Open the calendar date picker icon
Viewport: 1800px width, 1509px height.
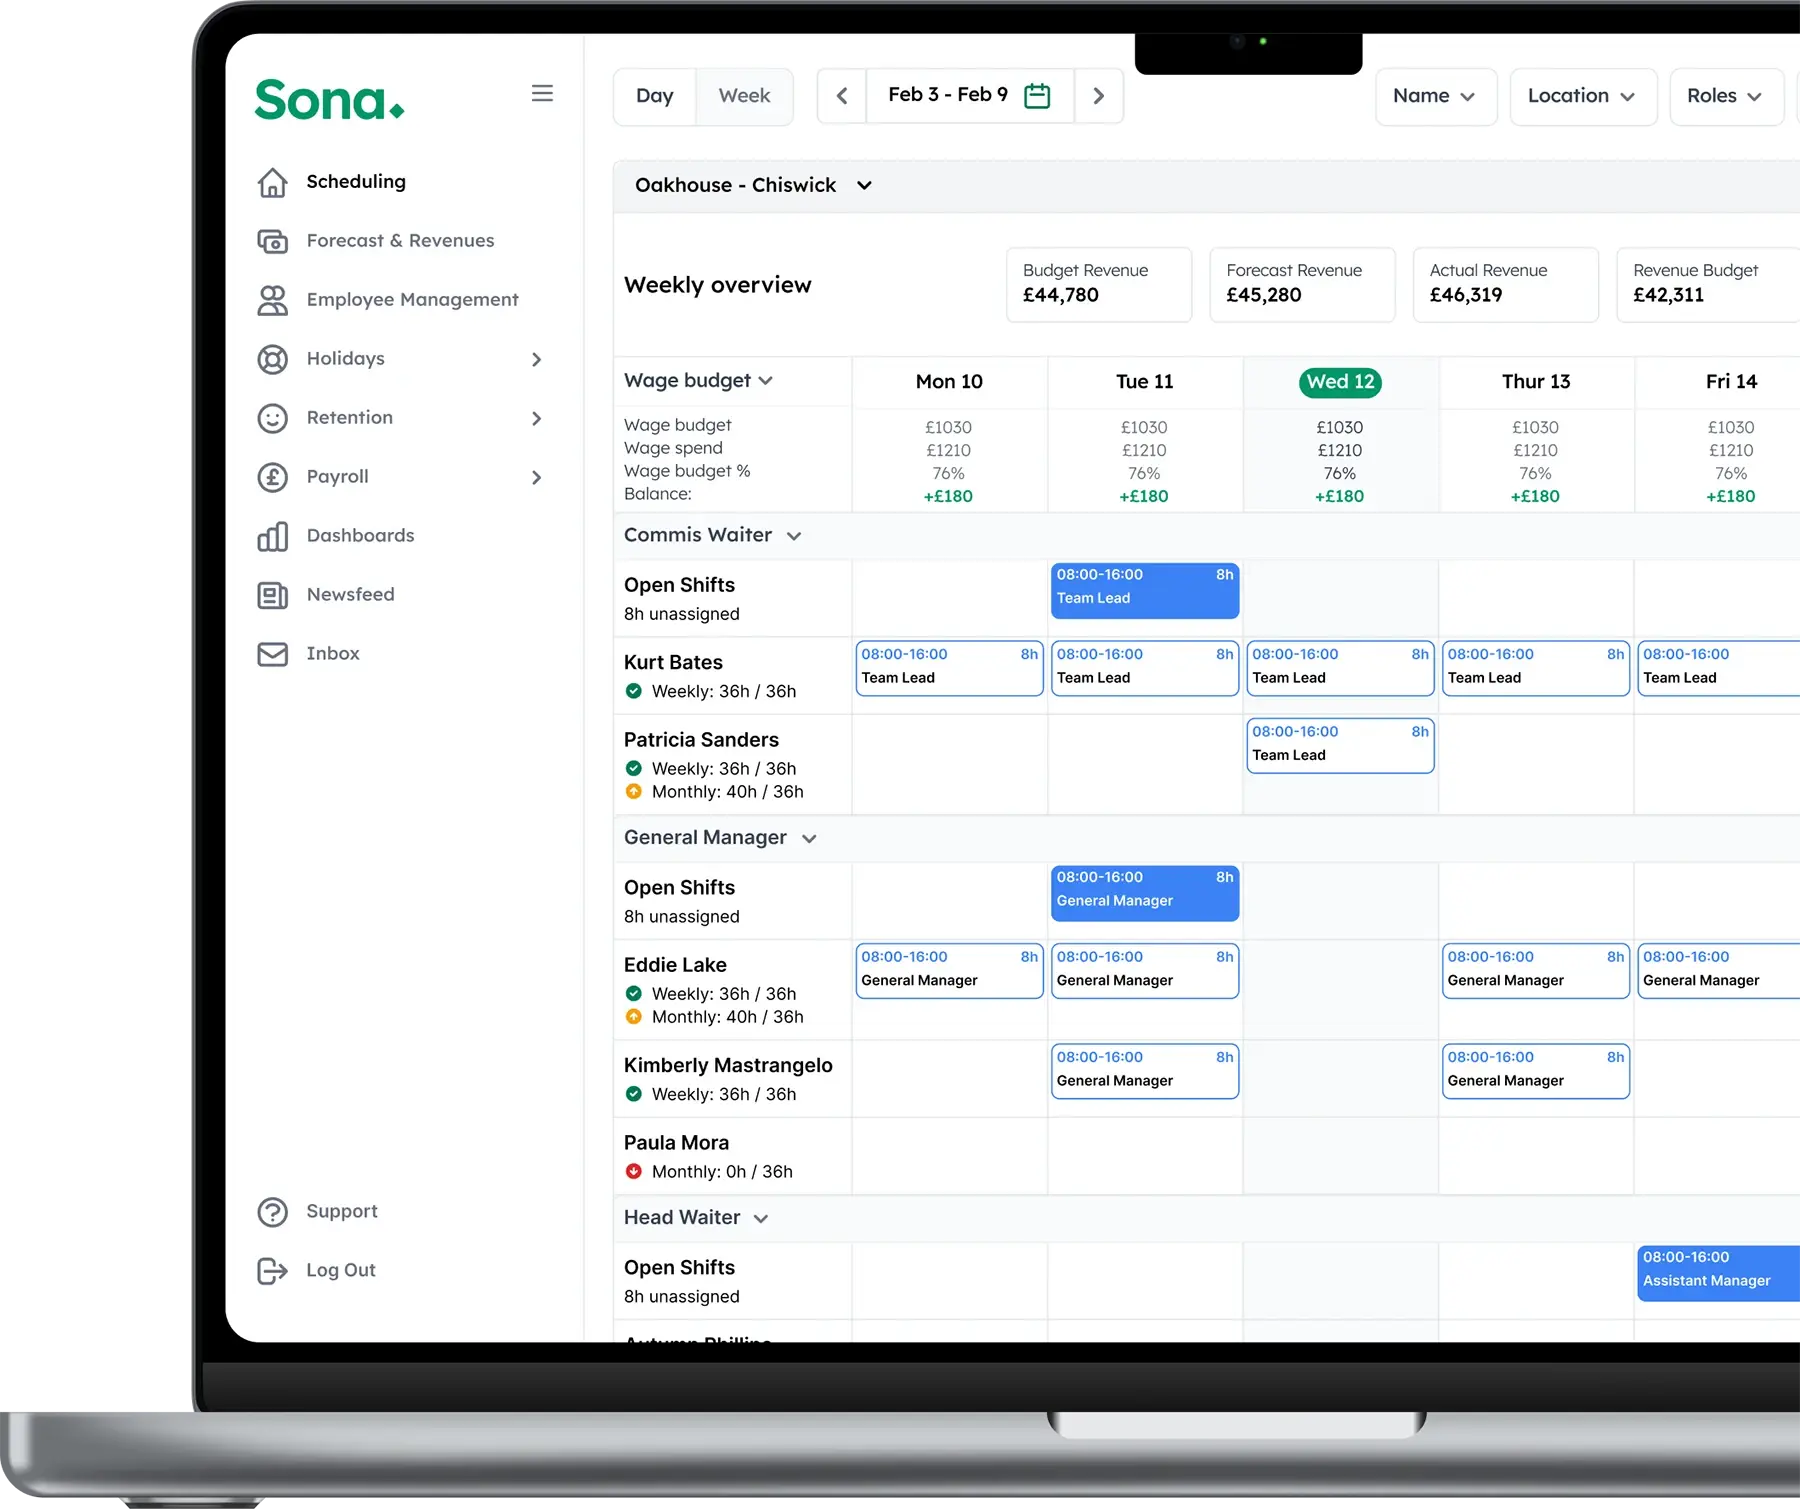point(1037,96)
